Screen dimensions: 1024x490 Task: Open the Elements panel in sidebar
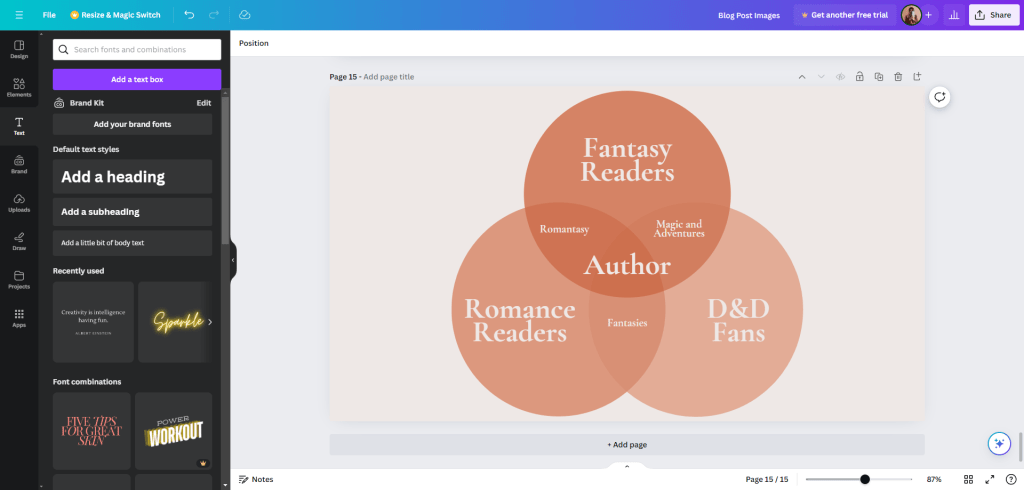tap(19, 85)
